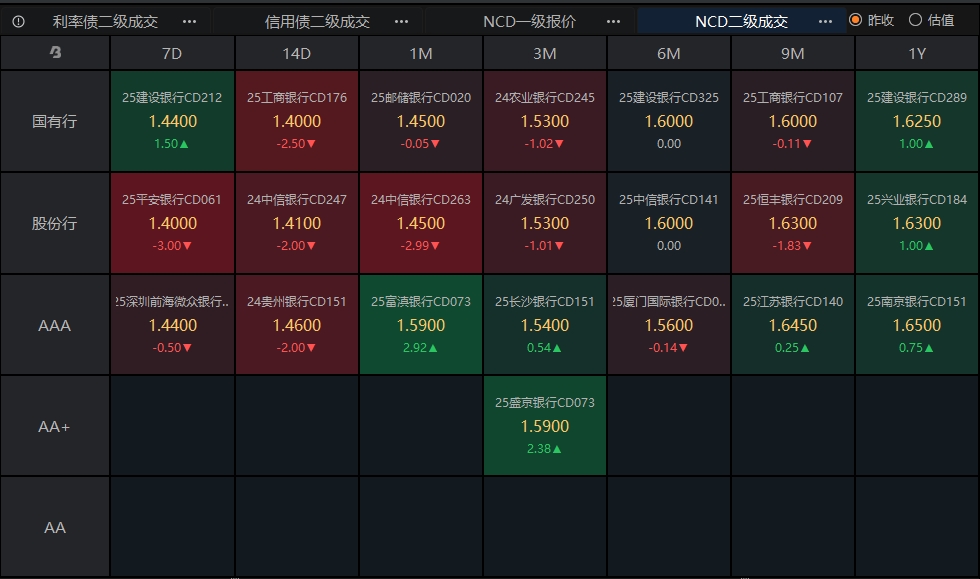Open the 24农业银行CD245 cell

544,121
